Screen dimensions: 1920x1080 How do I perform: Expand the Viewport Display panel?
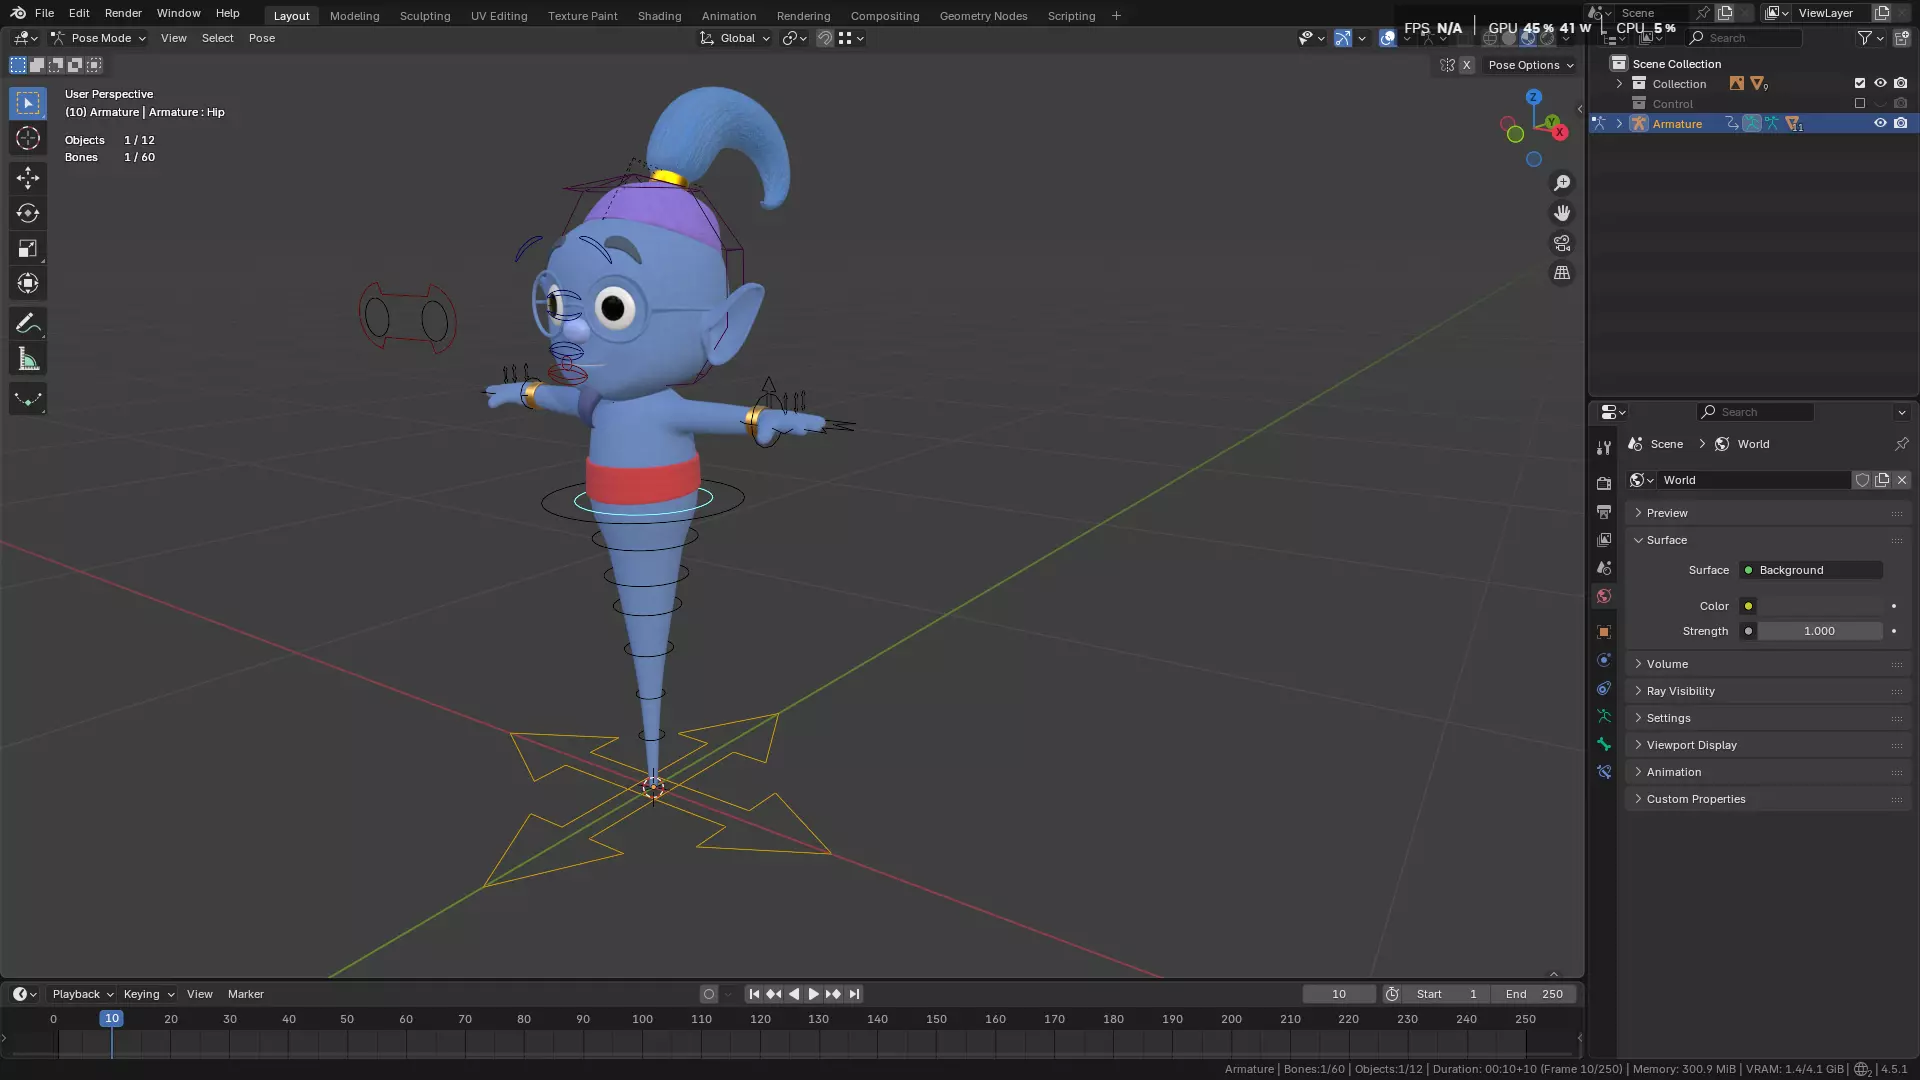[1768, 745]
